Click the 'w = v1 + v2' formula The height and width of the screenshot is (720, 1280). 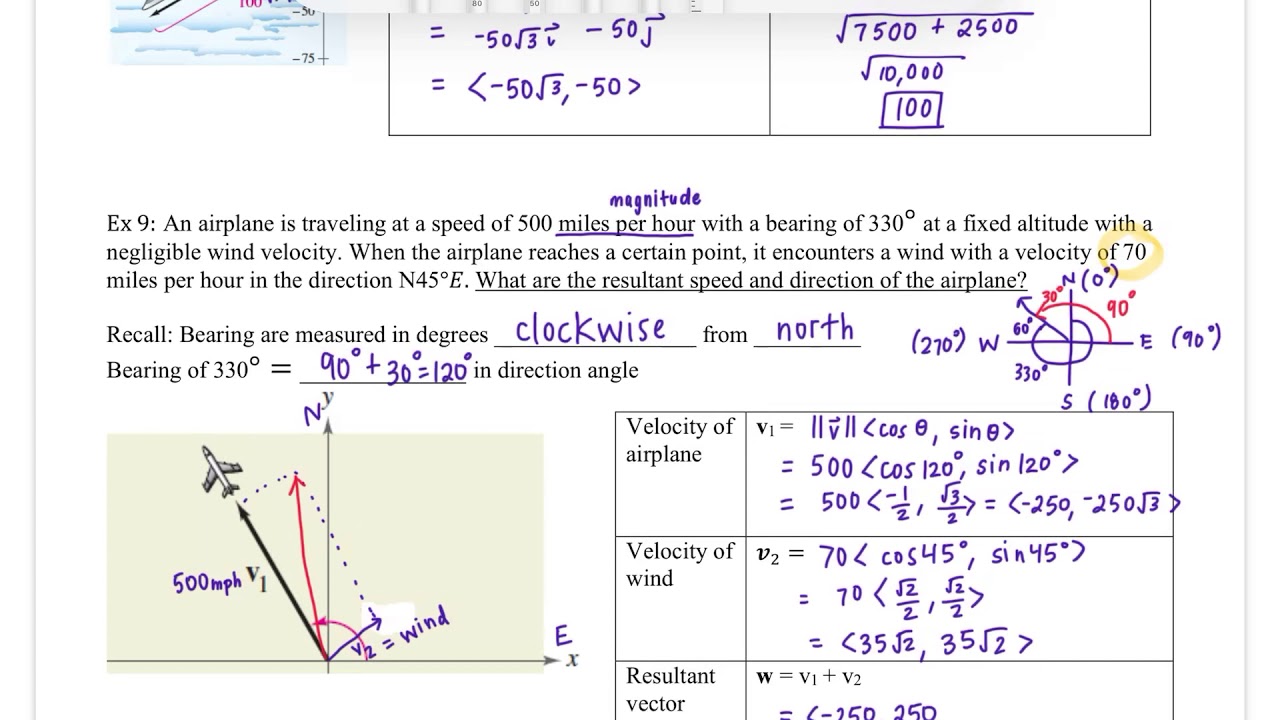click(x=809, y=677)
